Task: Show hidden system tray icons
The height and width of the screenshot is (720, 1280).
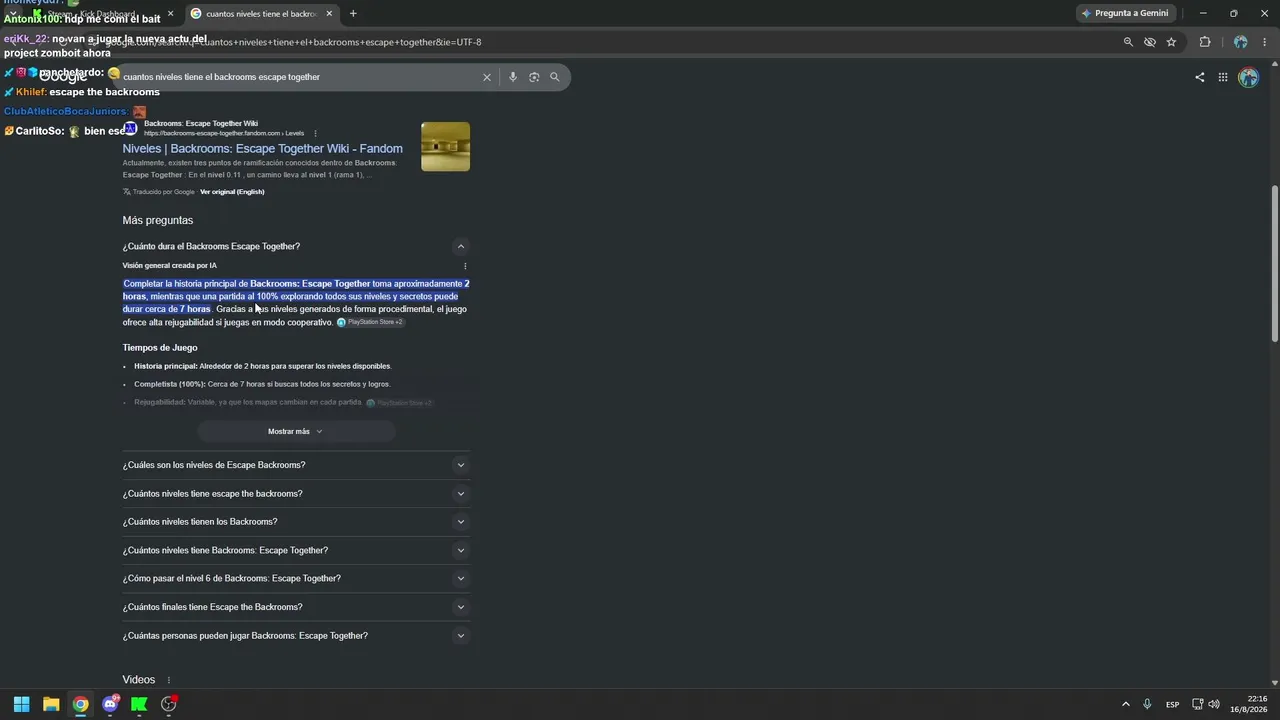Action: (x=1126, y=705)
